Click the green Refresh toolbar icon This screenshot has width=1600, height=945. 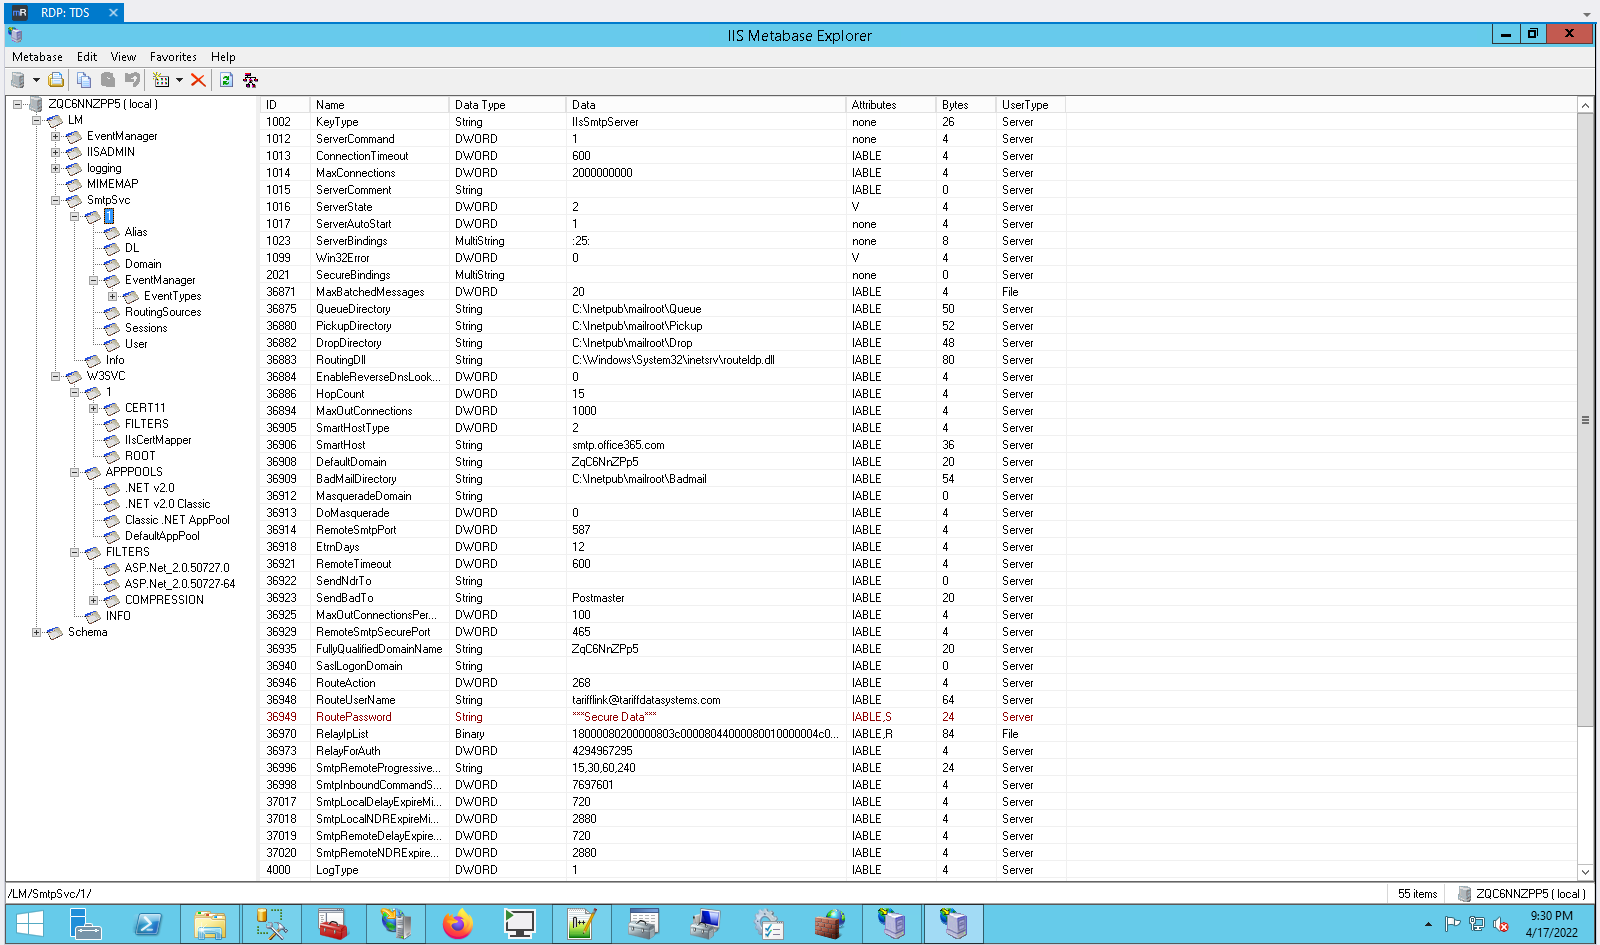click(226, 80)
